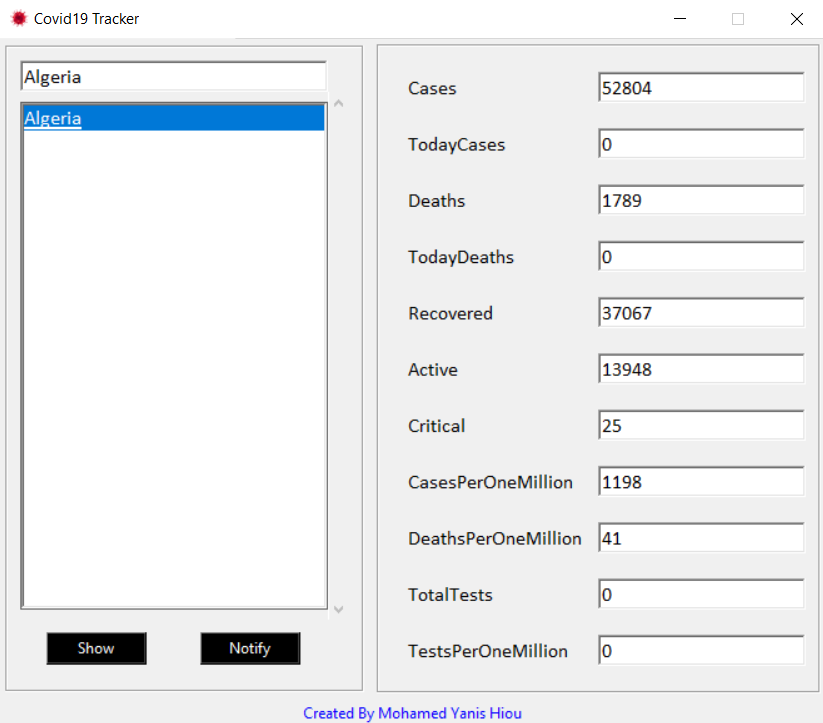Image resolution: width=823 pixels, height=723 pixels.
Task: Click the TotalTests value field
Action: 701,595
